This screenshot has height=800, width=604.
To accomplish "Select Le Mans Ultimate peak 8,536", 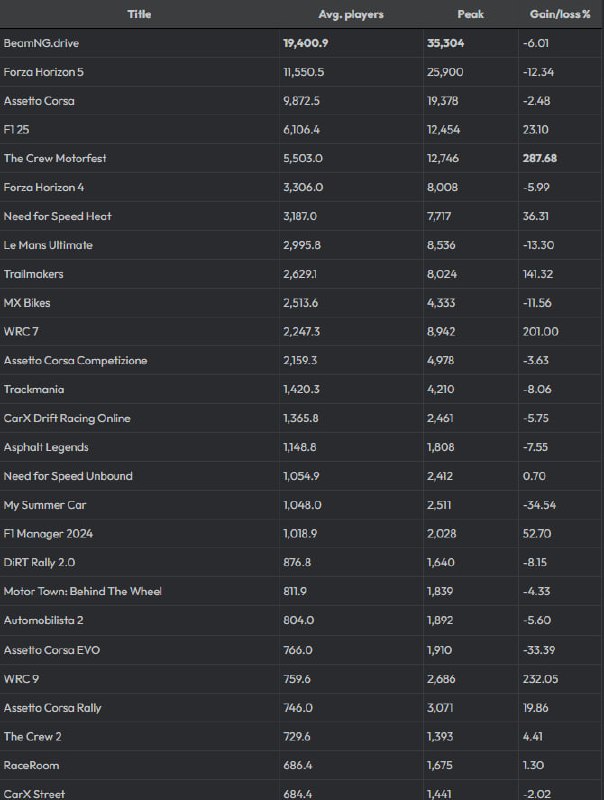I will pyautogui.click(x=441, y=245).
